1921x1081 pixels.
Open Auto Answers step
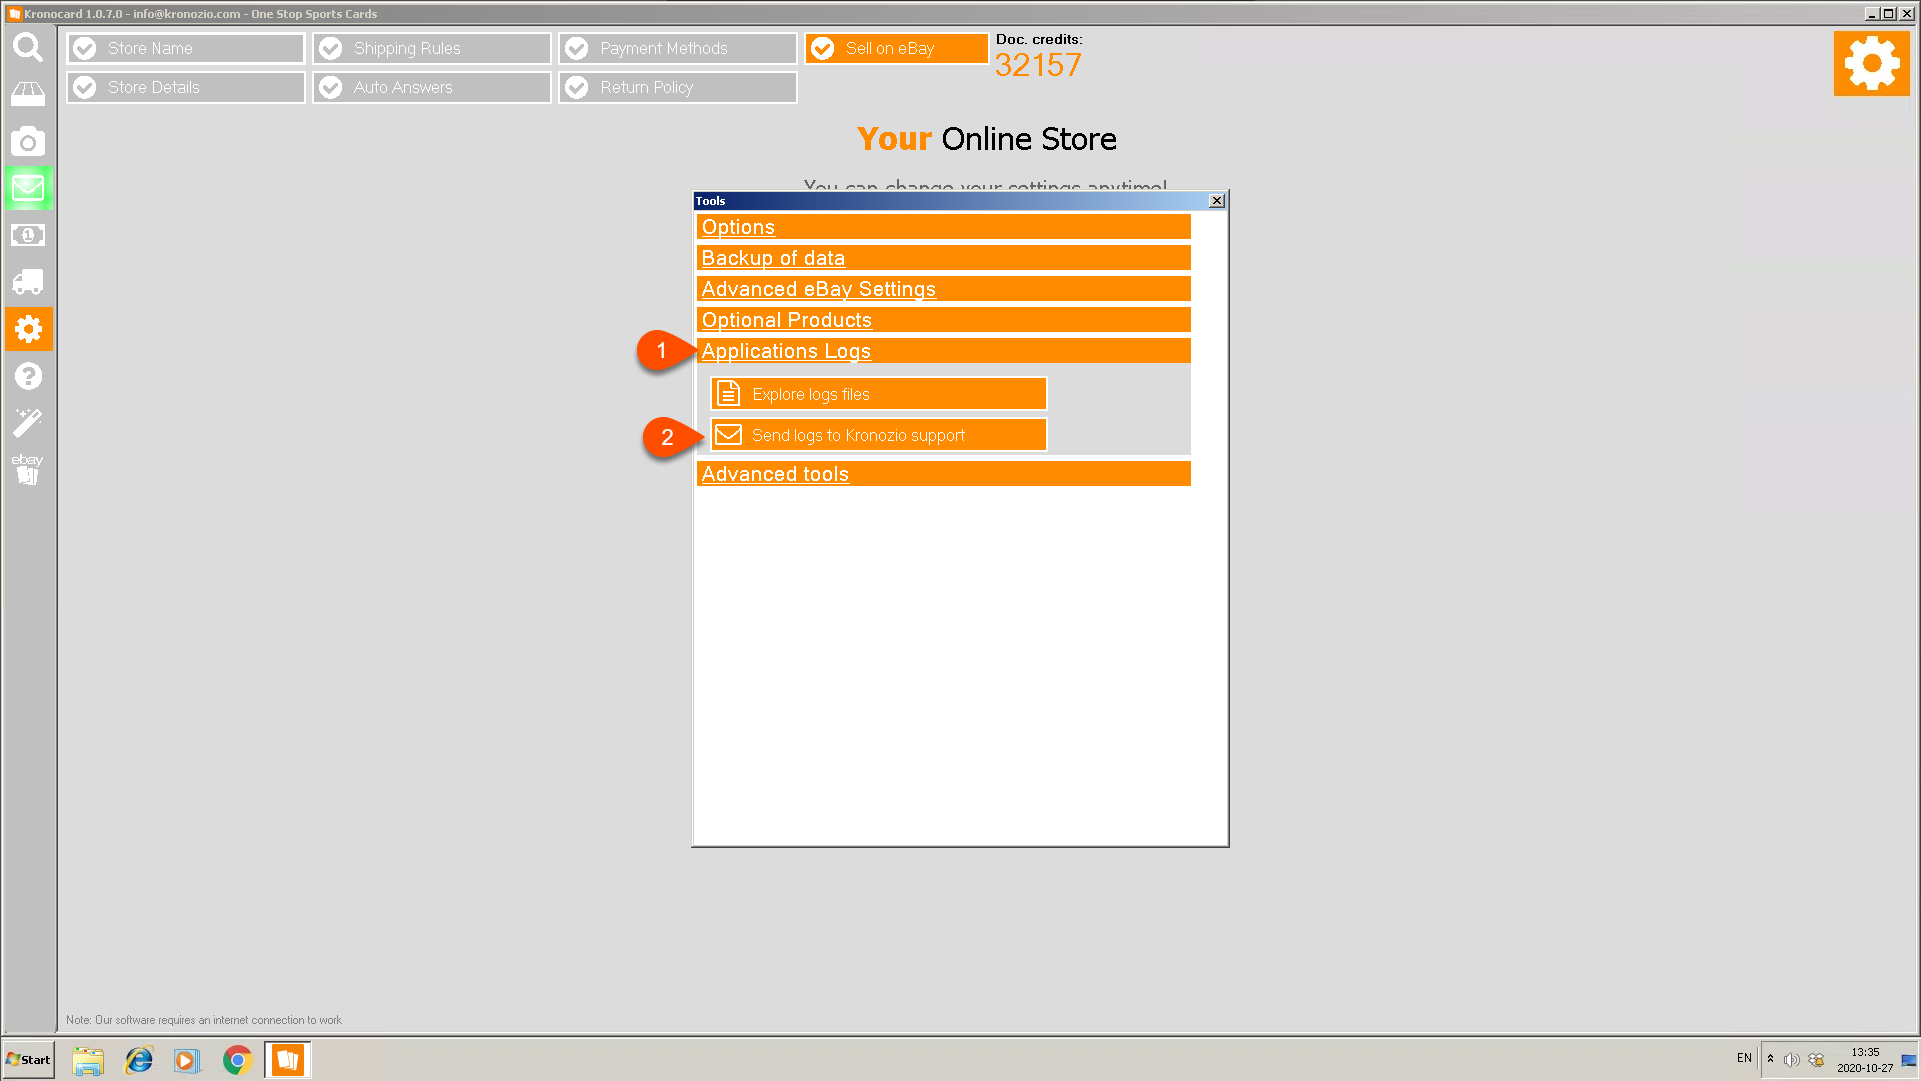[x=432, y=87]
